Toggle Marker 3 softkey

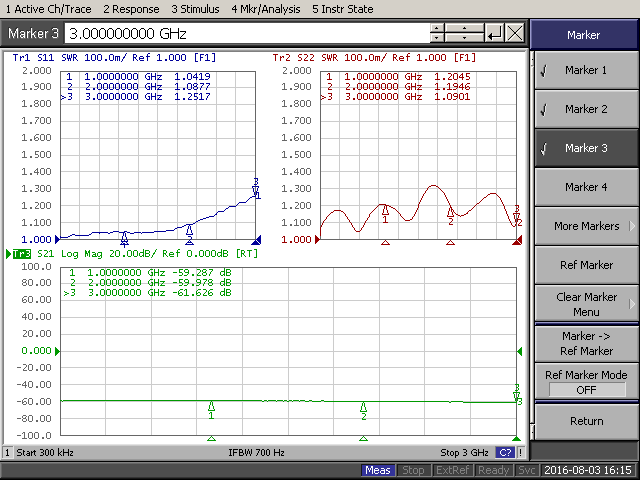[x=586, y=148]
